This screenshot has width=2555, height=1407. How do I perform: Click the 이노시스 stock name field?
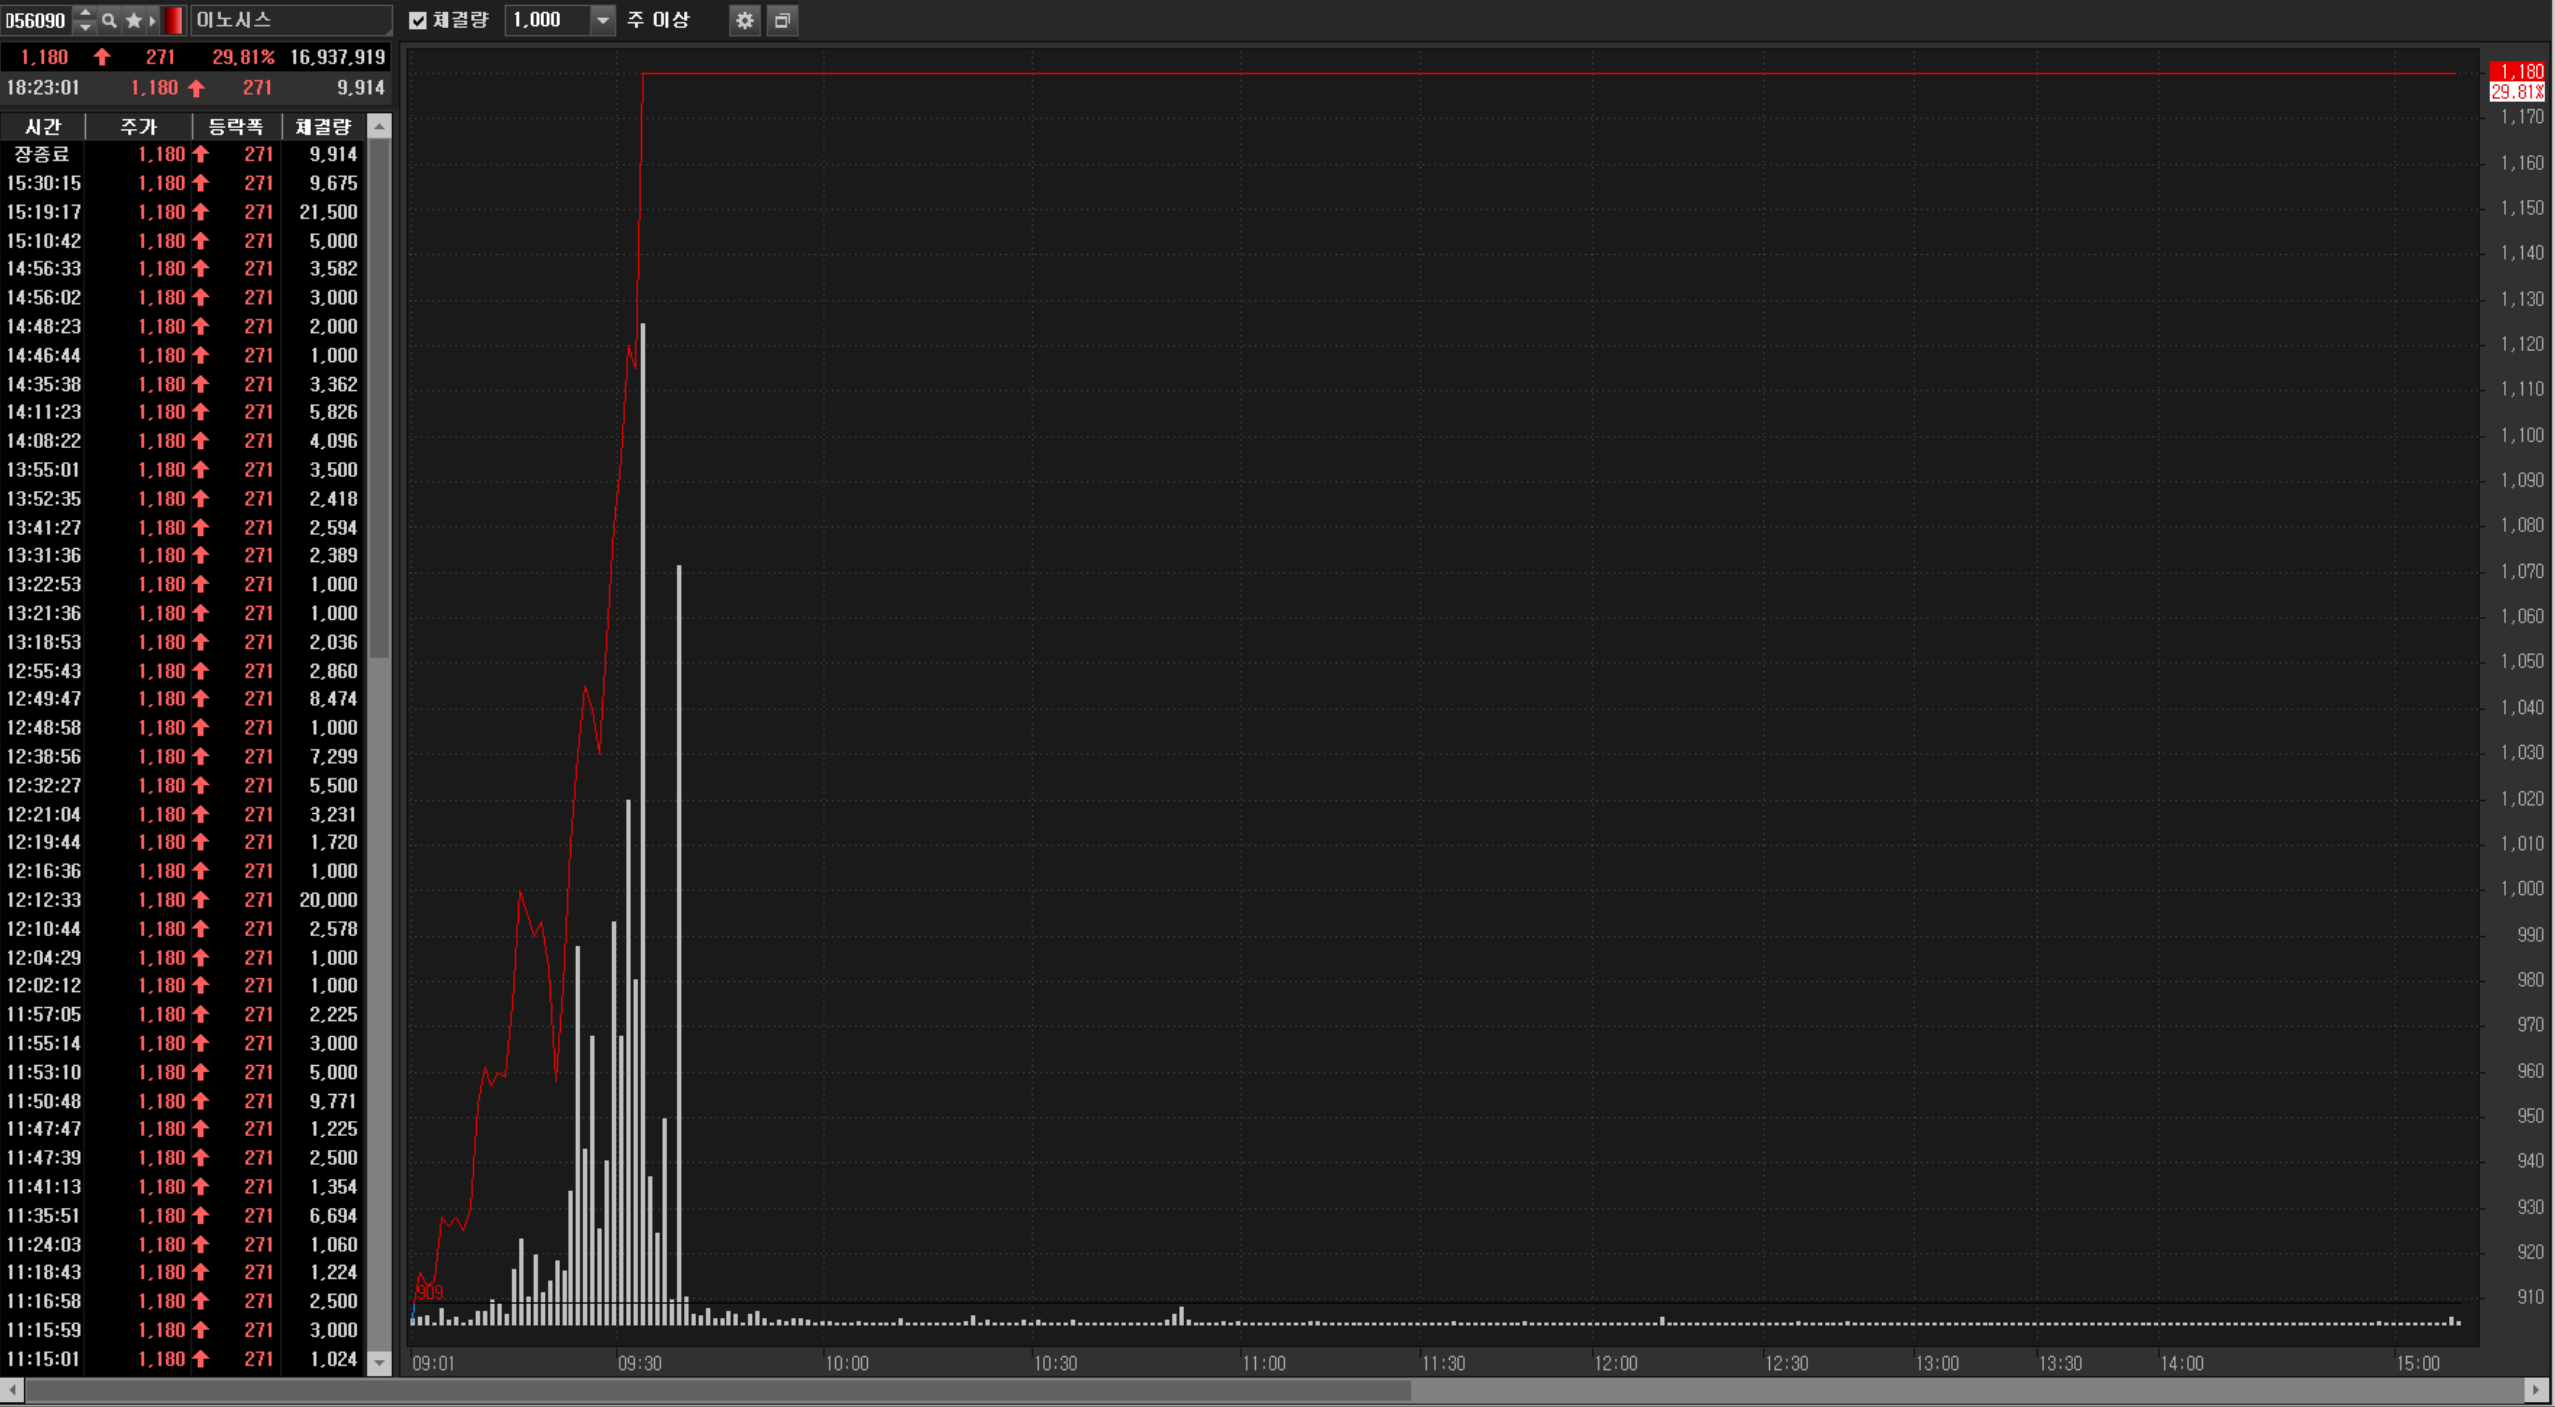(x=290, y=20)
